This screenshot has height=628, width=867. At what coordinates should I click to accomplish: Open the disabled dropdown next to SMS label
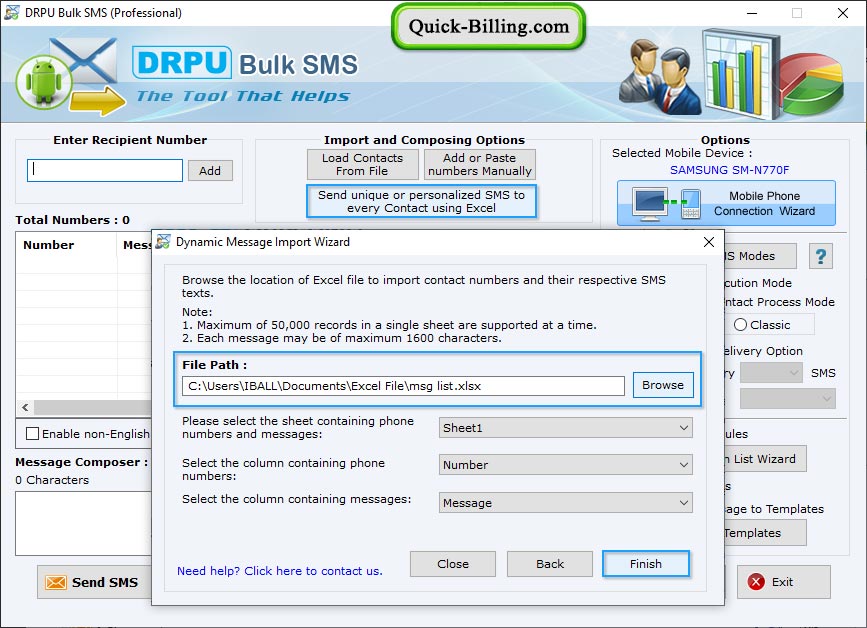[x=771, y=373]
